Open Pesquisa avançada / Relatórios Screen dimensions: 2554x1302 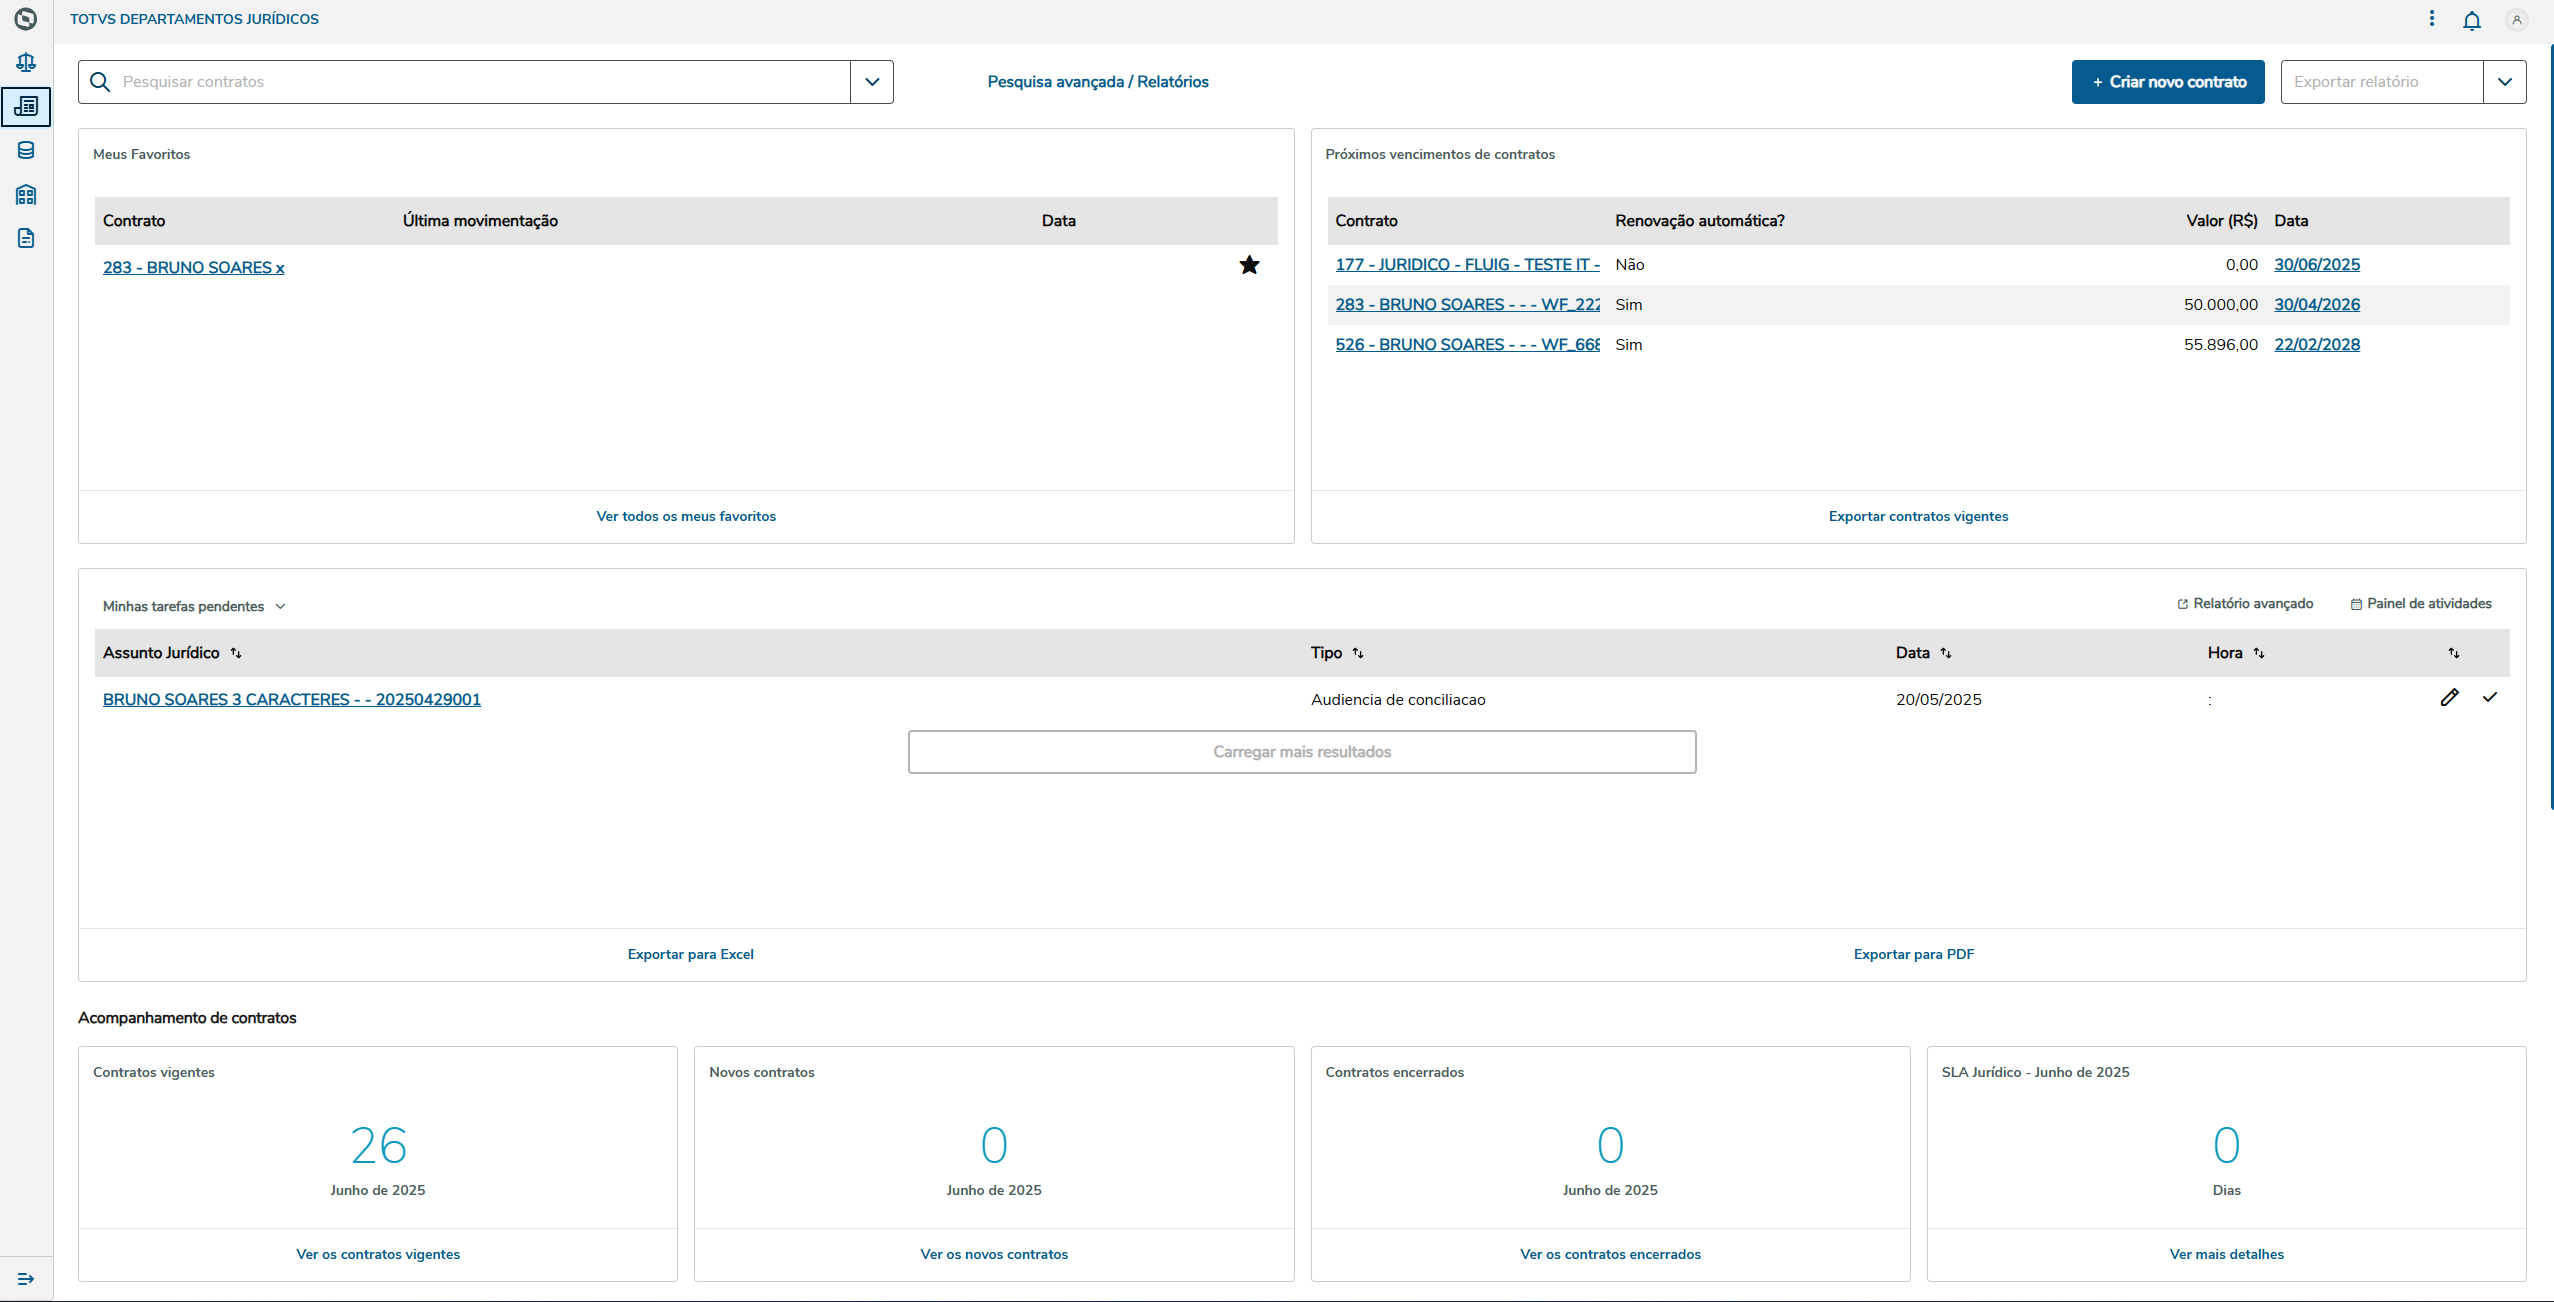pyautogui.click(x=1097, y=82)
